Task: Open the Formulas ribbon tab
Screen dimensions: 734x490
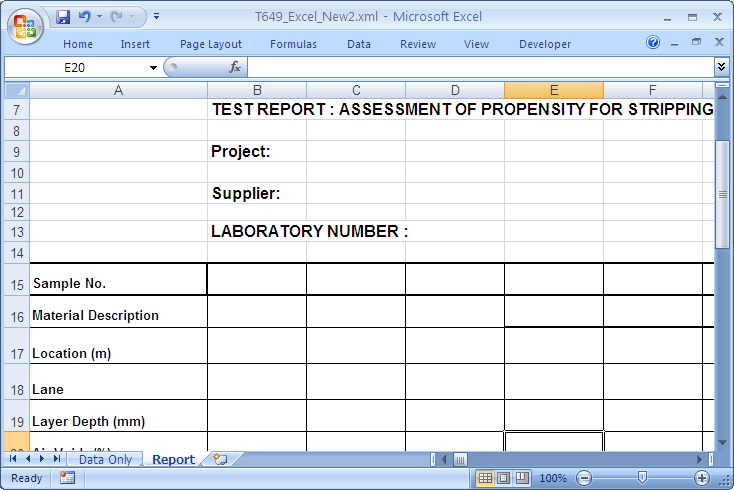Action: 293,44
